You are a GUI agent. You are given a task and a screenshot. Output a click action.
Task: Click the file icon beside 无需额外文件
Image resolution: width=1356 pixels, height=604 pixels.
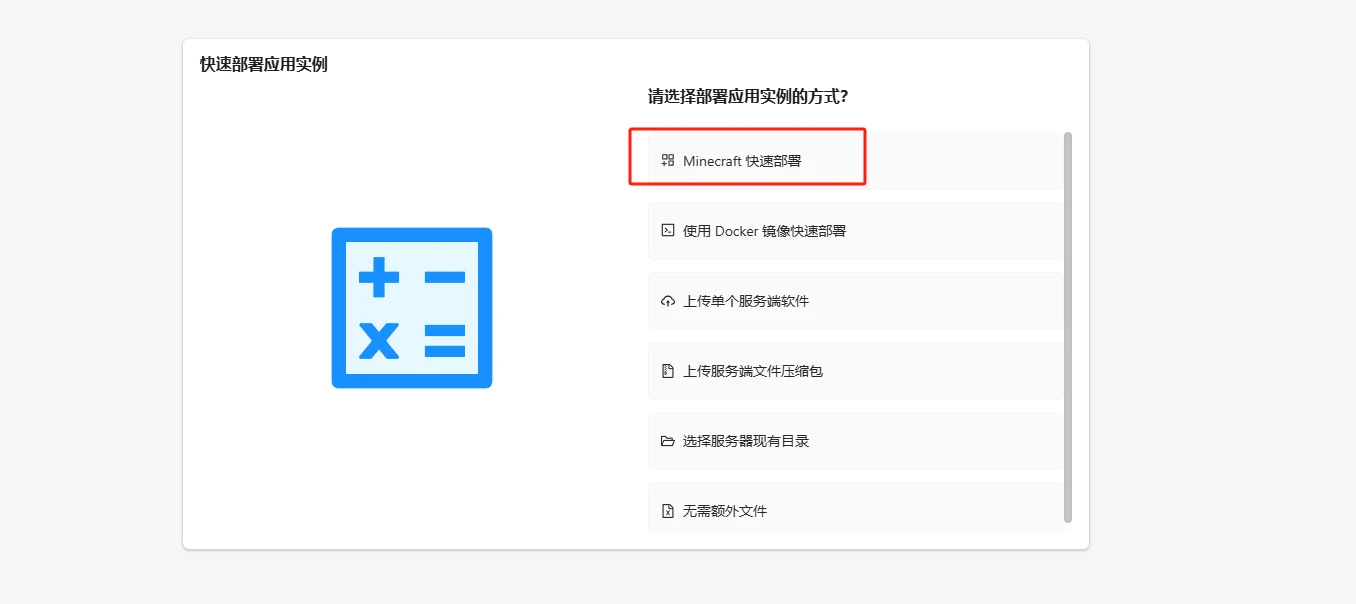(x=668, y=511)
